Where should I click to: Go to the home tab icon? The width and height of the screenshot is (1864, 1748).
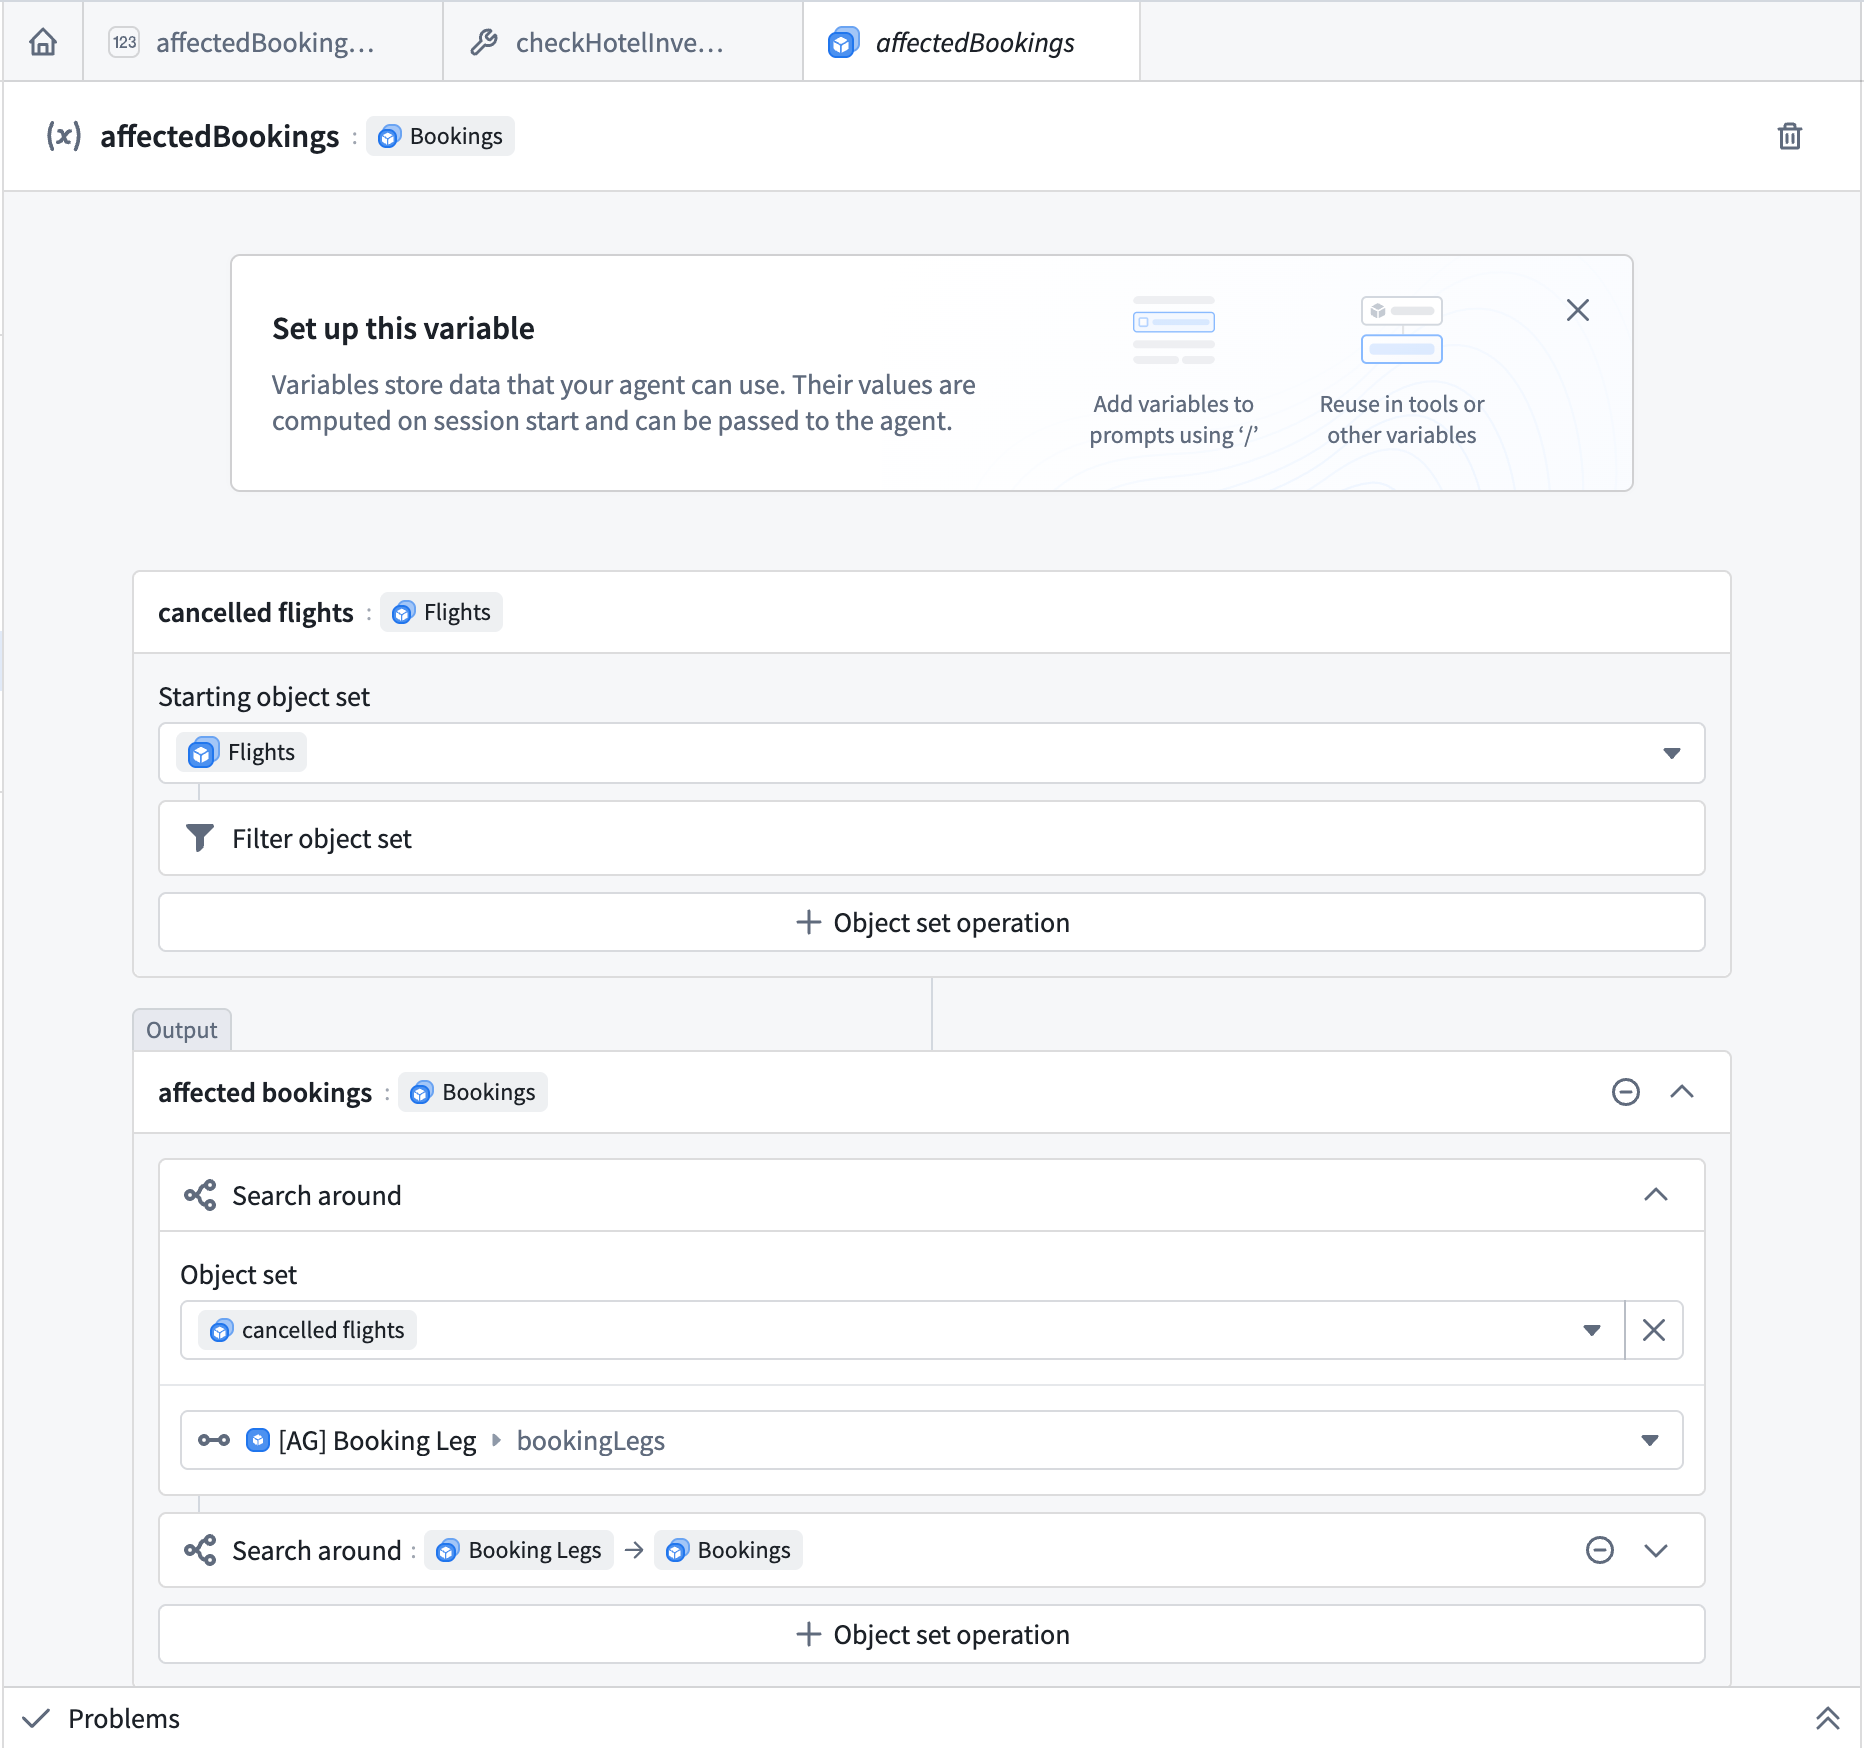[x=43, y=42]
